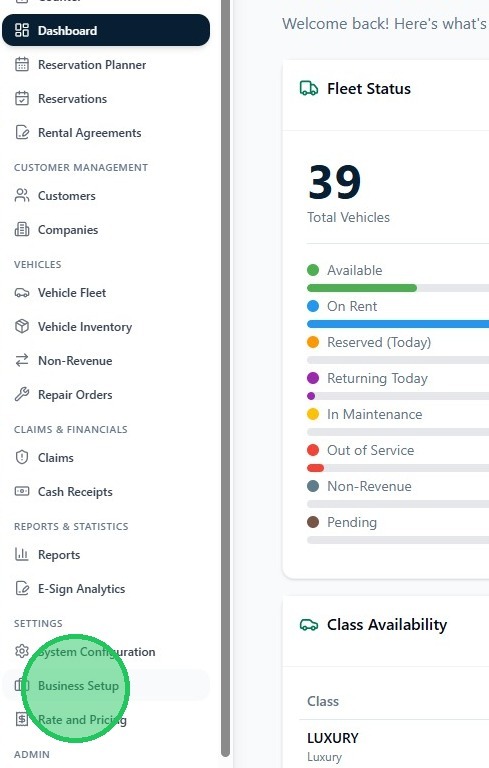Viewport: 489px width, 768px height.
Task: Click the Reports bar chart icon
Action: 22,554
